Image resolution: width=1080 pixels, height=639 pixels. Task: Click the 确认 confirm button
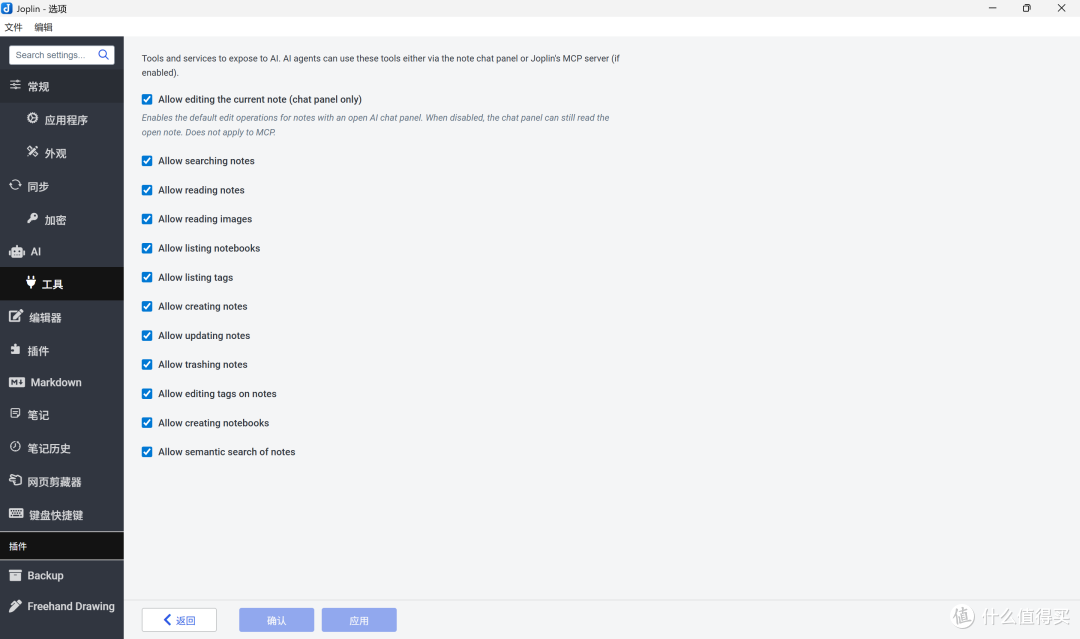pos(276,620)
